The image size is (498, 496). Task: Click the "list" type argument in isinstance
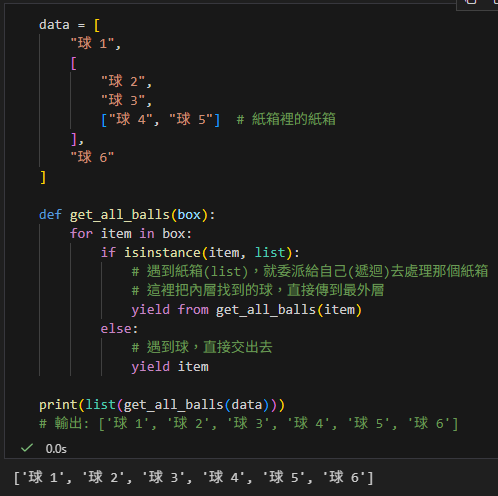(x=270, y=253)
